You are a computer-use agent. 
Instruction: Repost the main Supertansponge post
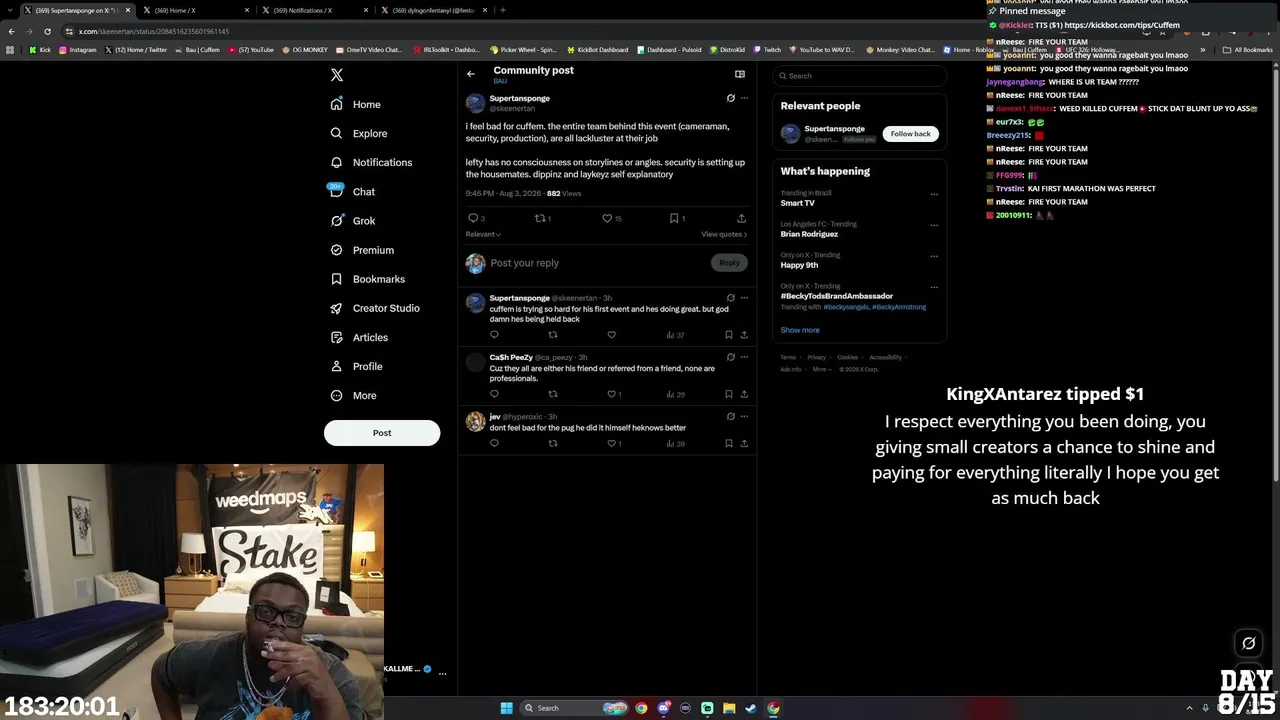coord(540,218)
